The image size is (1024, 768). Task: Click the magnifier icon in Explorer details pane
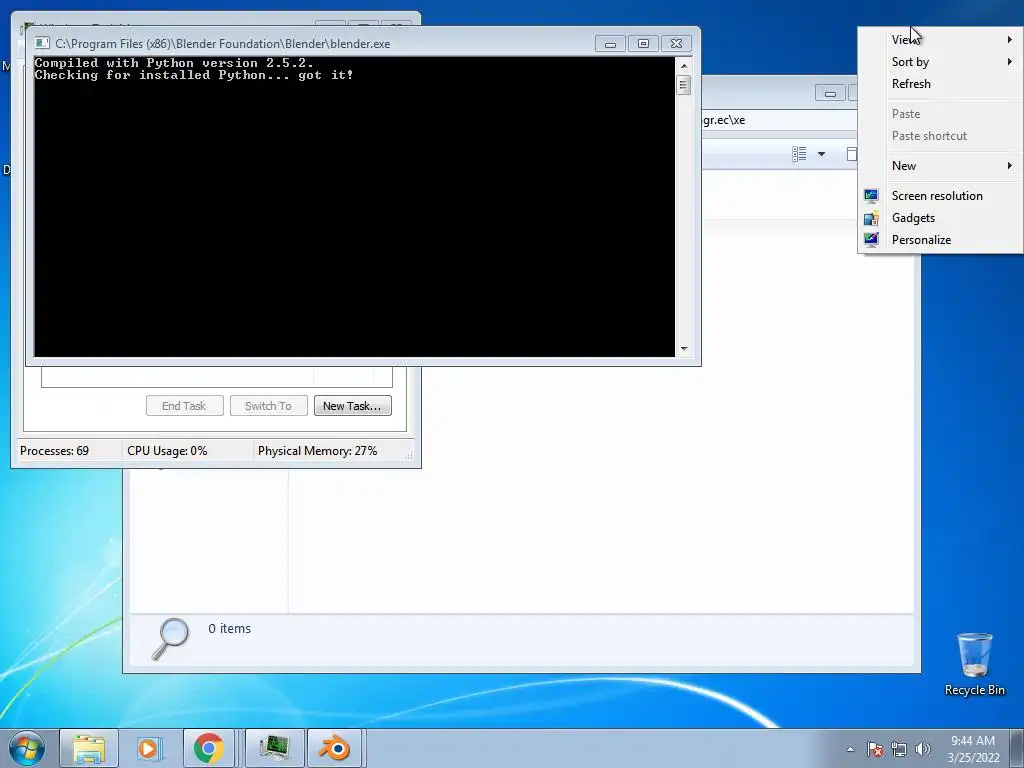(x=170, y=639)
